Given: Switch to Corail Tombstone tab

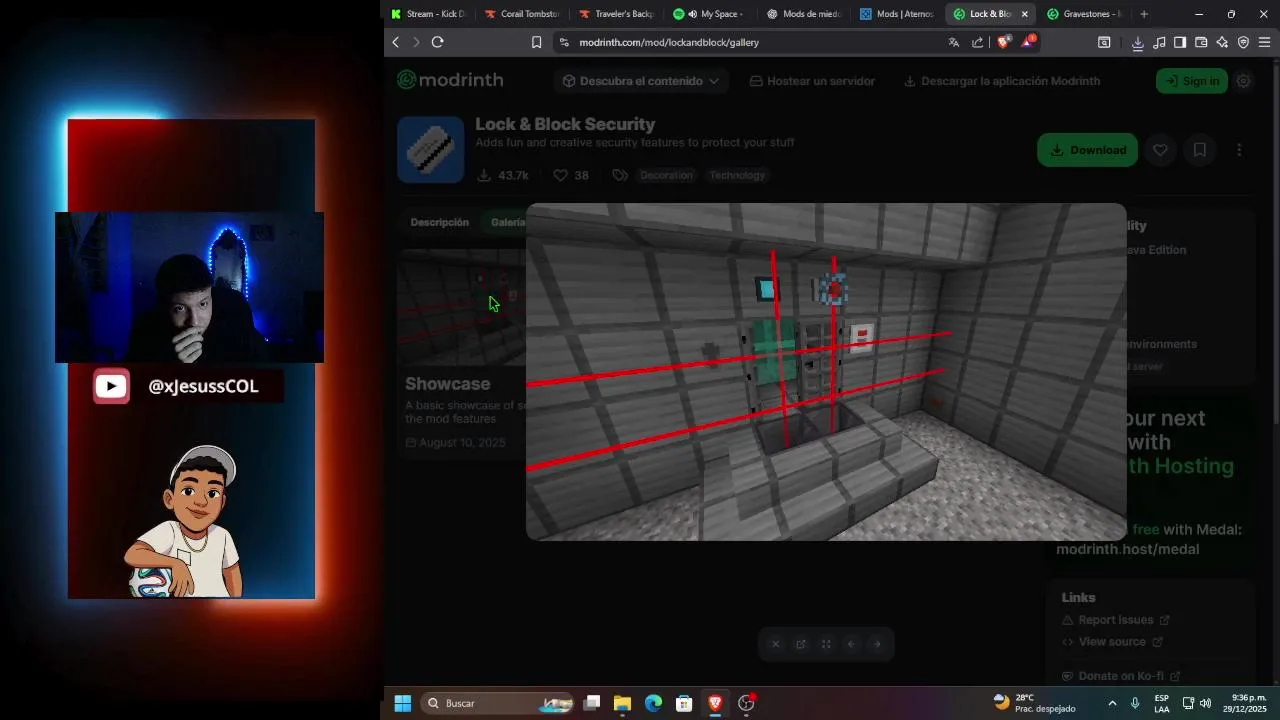Looking at the screenshot, I should point(521,14).
